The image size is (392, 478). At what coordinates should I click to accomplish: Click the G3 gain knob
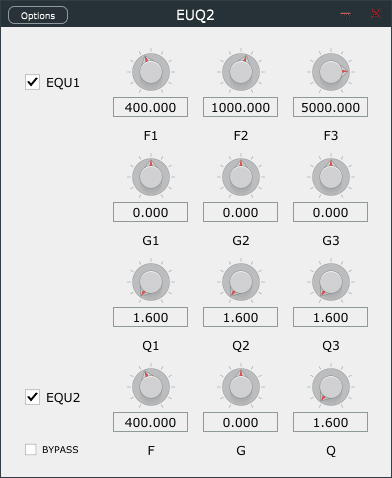click(331, 177)
